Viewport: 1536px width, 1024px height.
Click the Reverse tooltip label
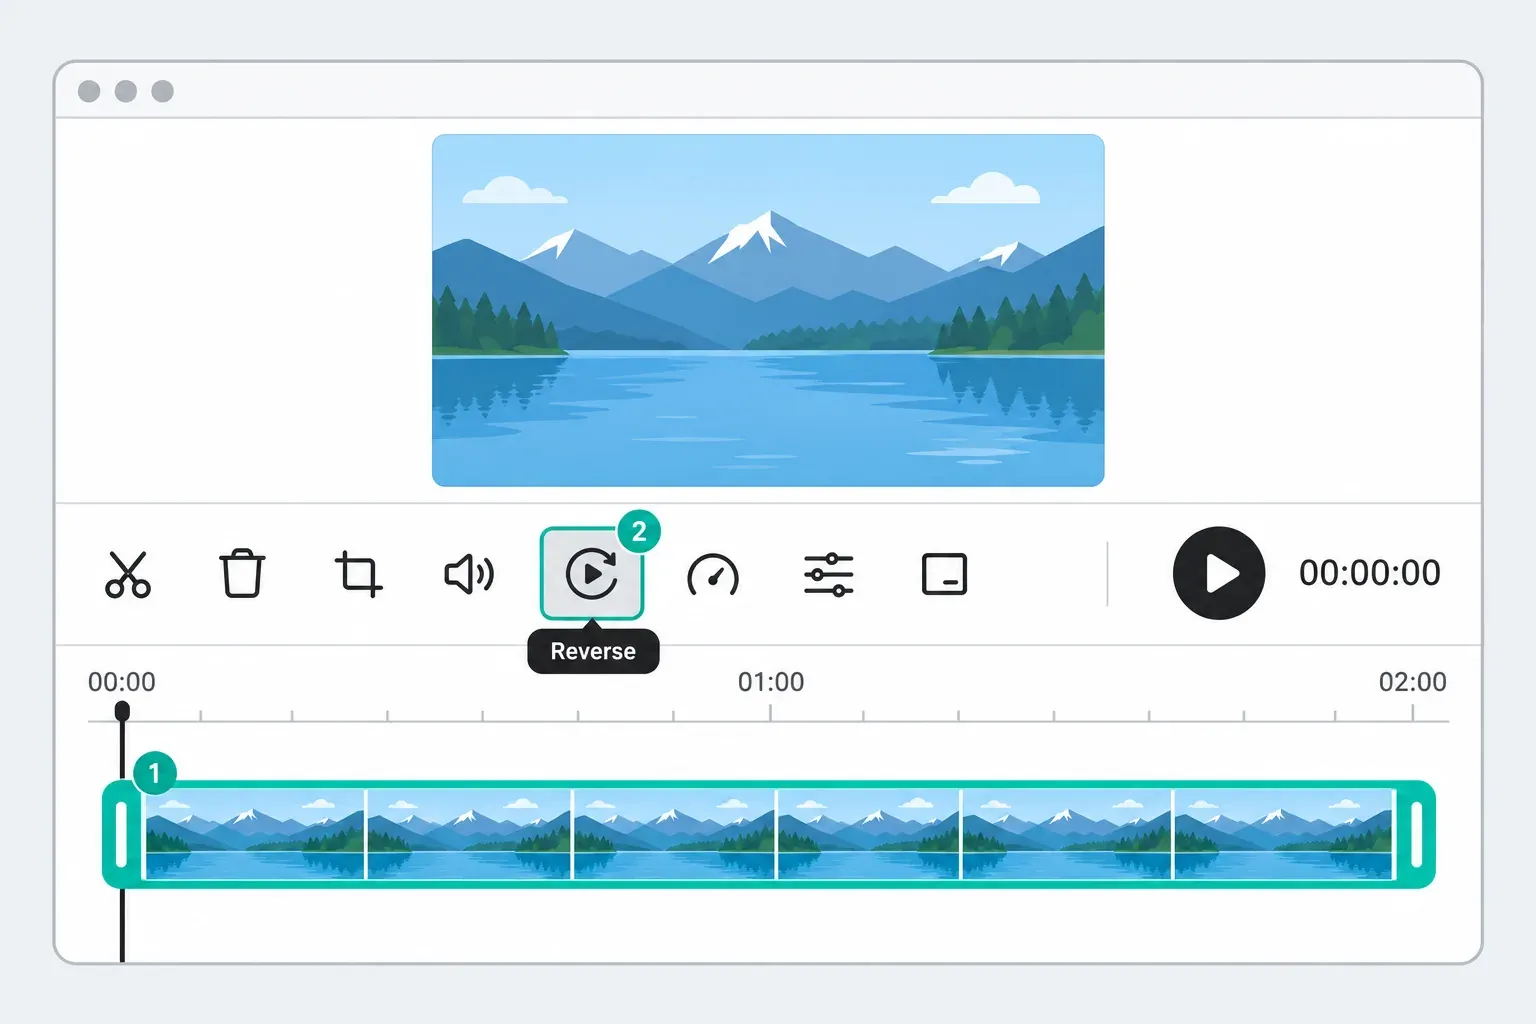point(593,651)
